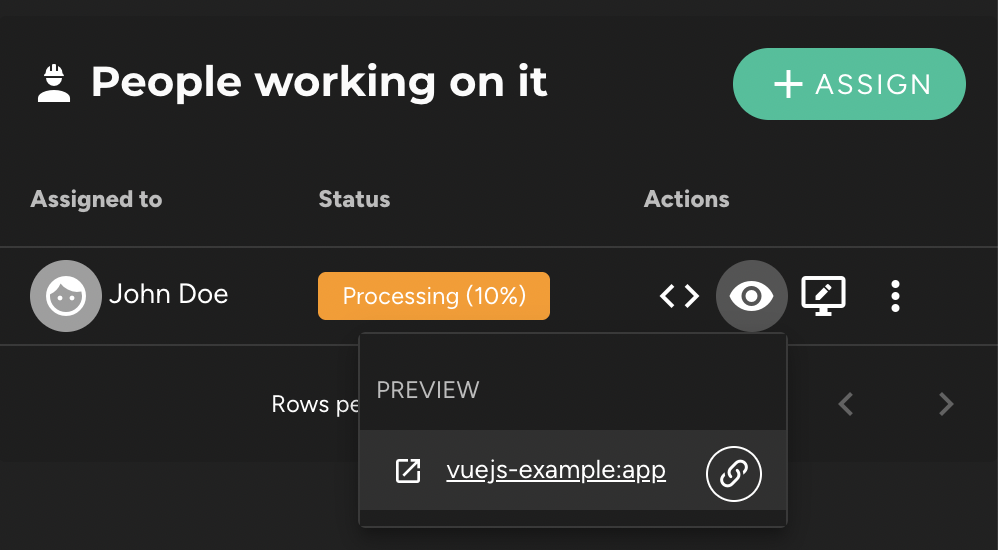Click the code brackets action icon

click(x=679, y=296)
